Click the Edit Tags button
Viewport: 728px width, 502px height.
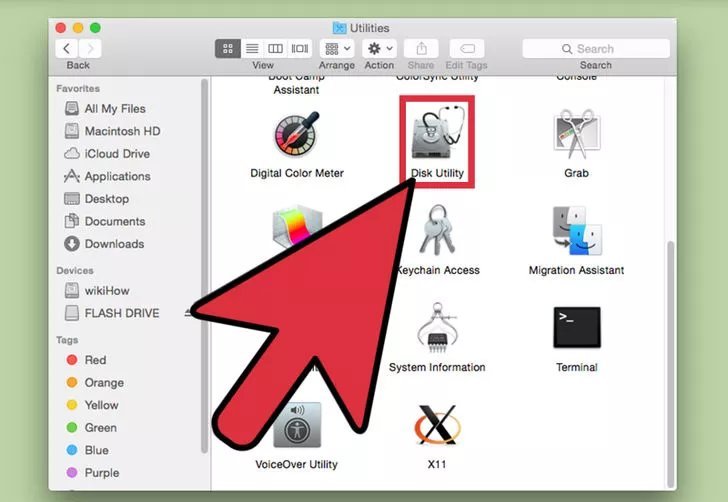coord(467,48)
